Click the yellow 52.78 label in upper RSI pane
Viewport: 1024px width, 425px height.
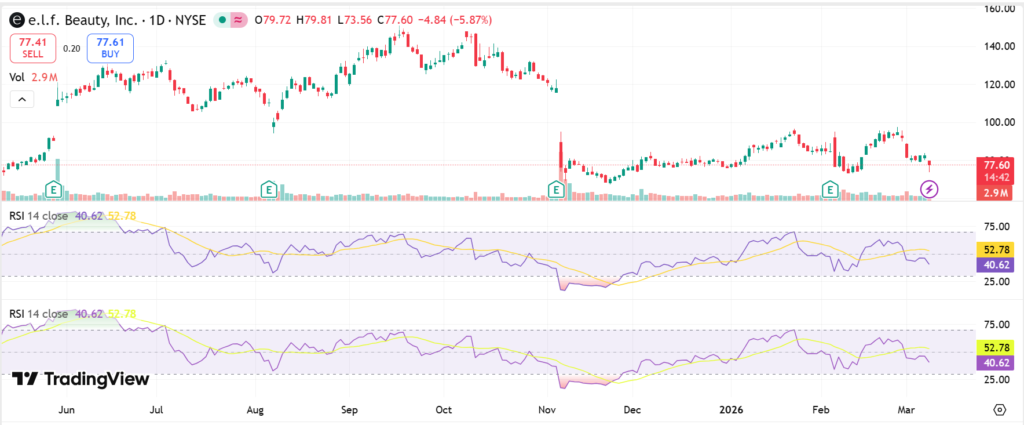999,248
